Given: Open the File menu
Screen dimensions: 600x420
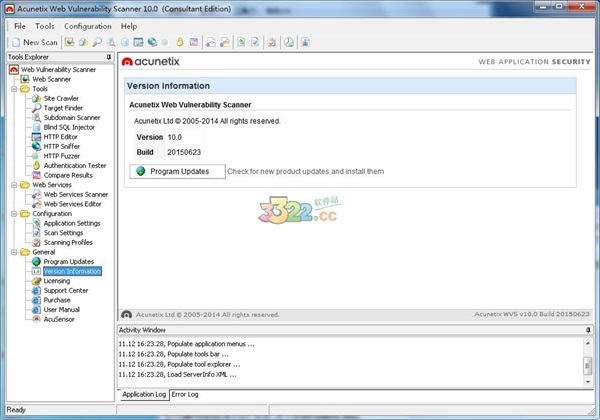Looking at the screenshot, I should click(x=20, y=26).
